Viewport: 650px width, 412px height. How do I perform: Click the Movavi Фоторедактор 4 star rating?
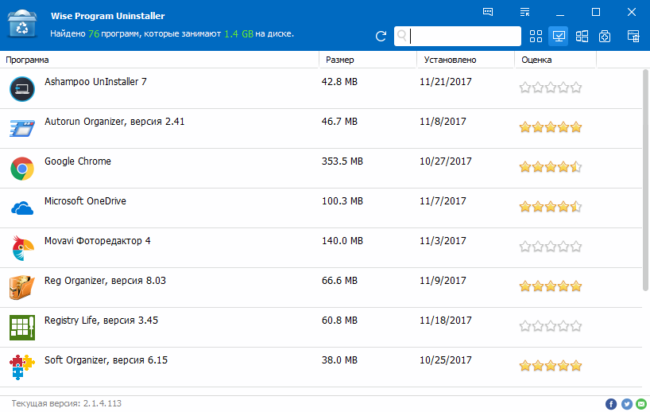551,247
